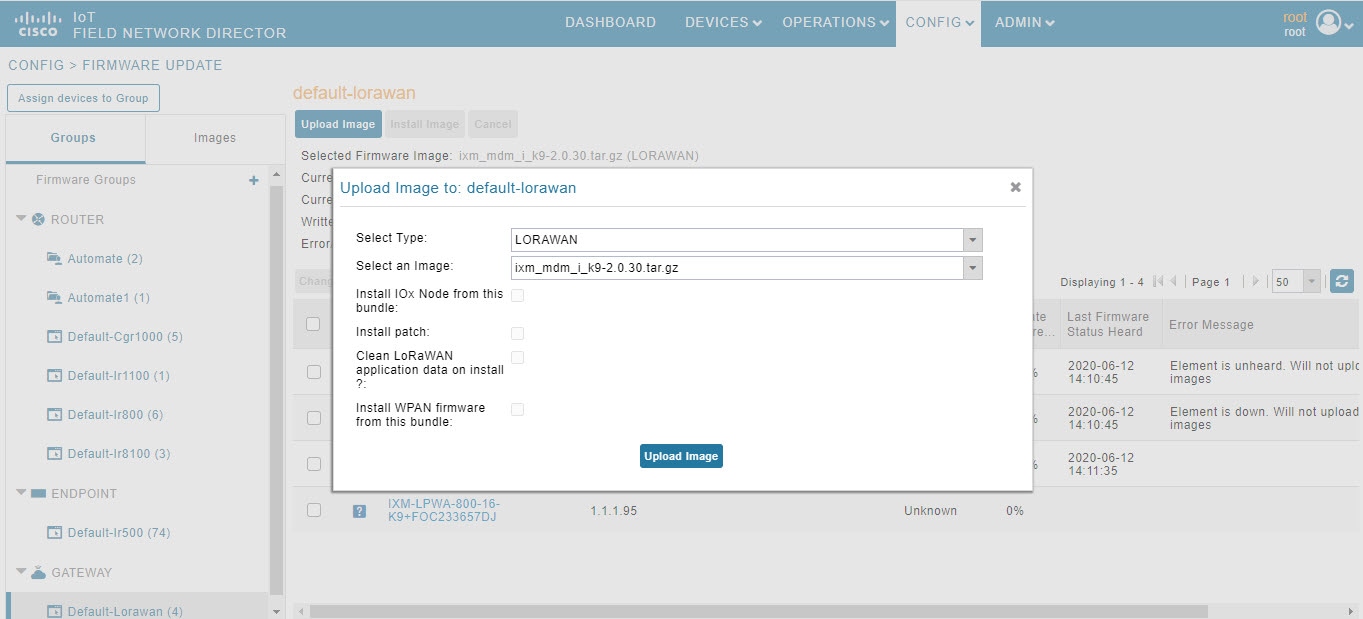Screen dimensions: 1363x619
Task: Open the OPERATIONS menu
Action: (836, 22)
